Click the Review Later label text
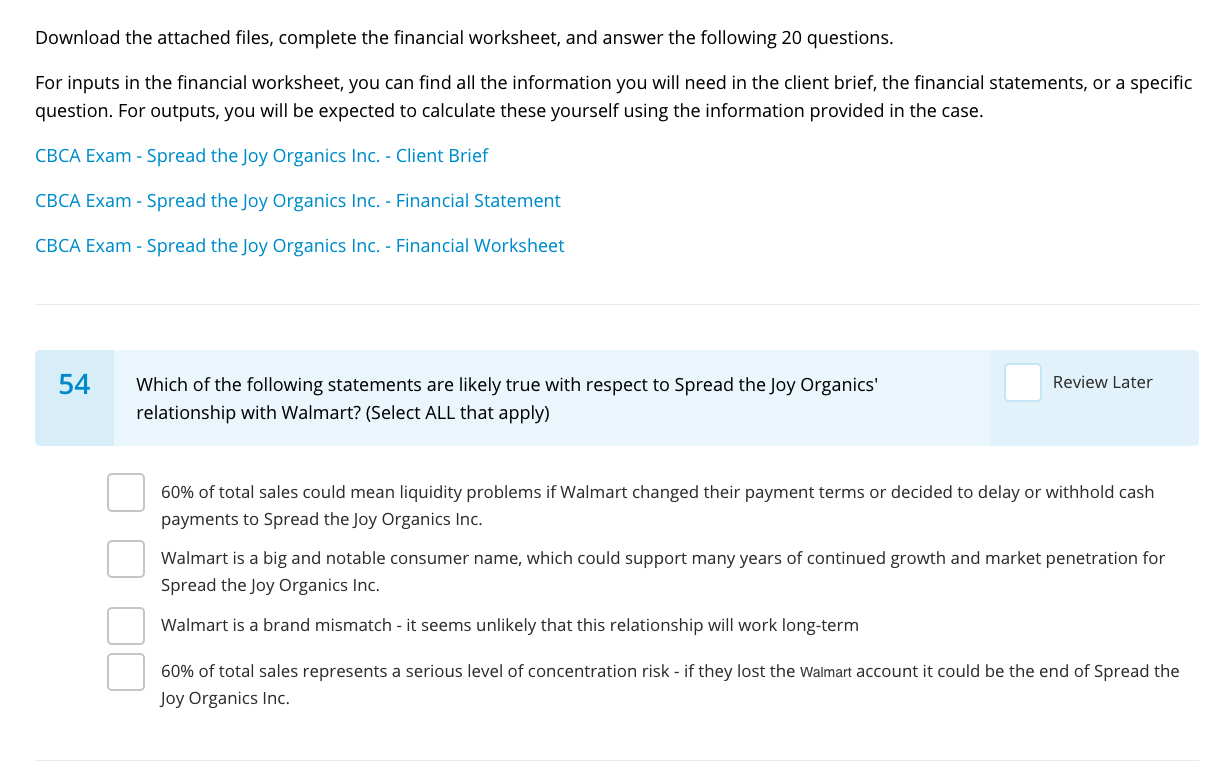This screenshot has height=782, width=1216. point(1102,383)
